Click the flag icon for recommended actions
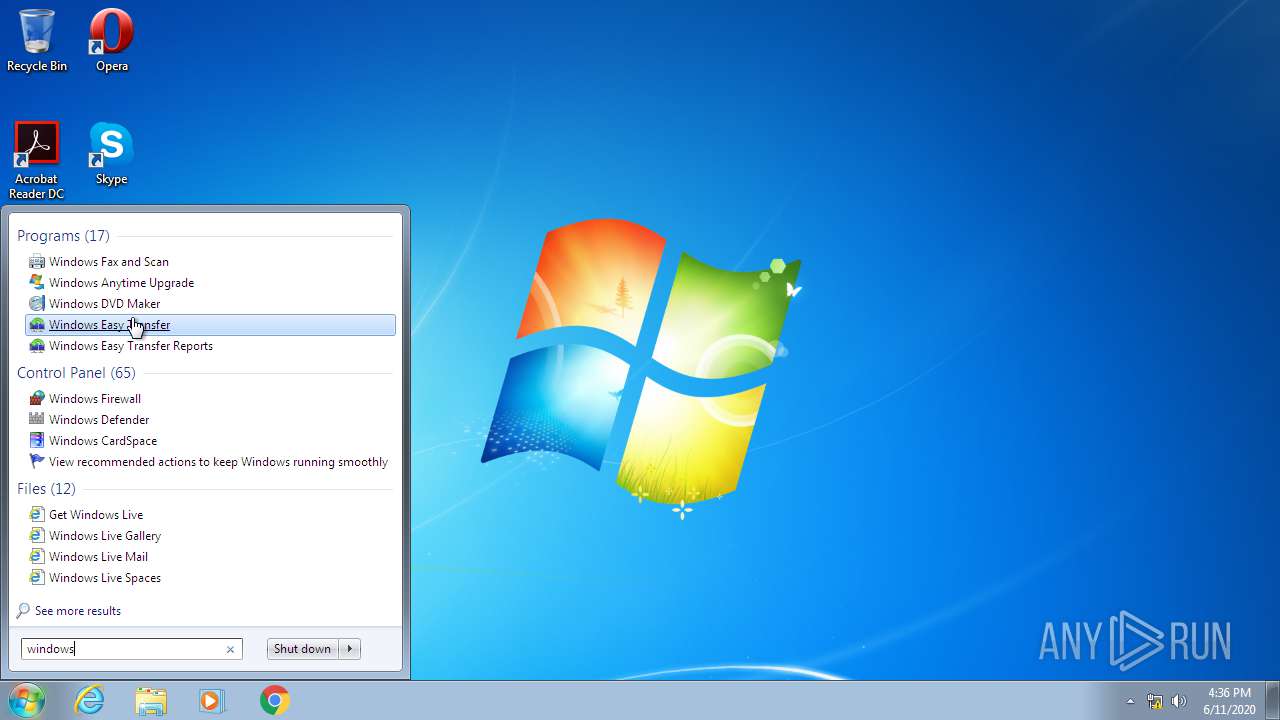The width and height of the screenshot is (1280, 720). click(37, 462)
